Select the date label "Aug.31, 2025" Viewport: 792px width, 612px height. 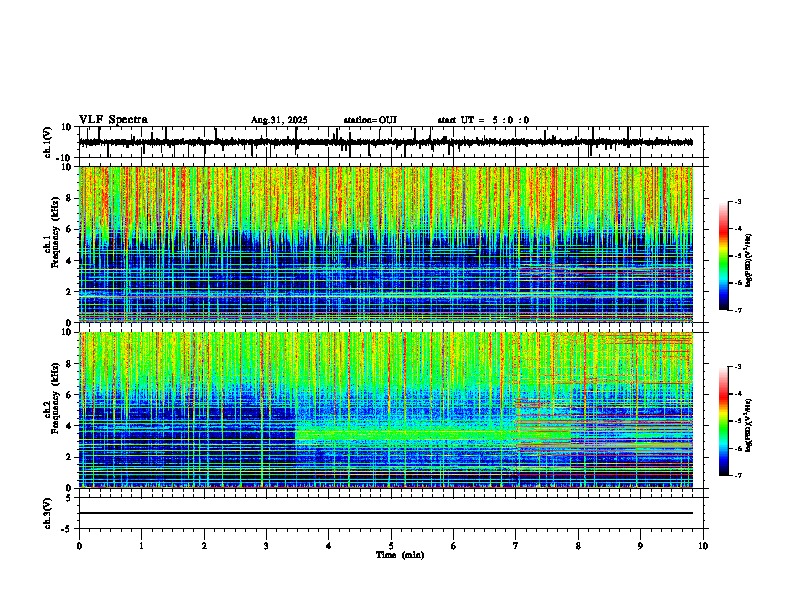pos(279,120)
